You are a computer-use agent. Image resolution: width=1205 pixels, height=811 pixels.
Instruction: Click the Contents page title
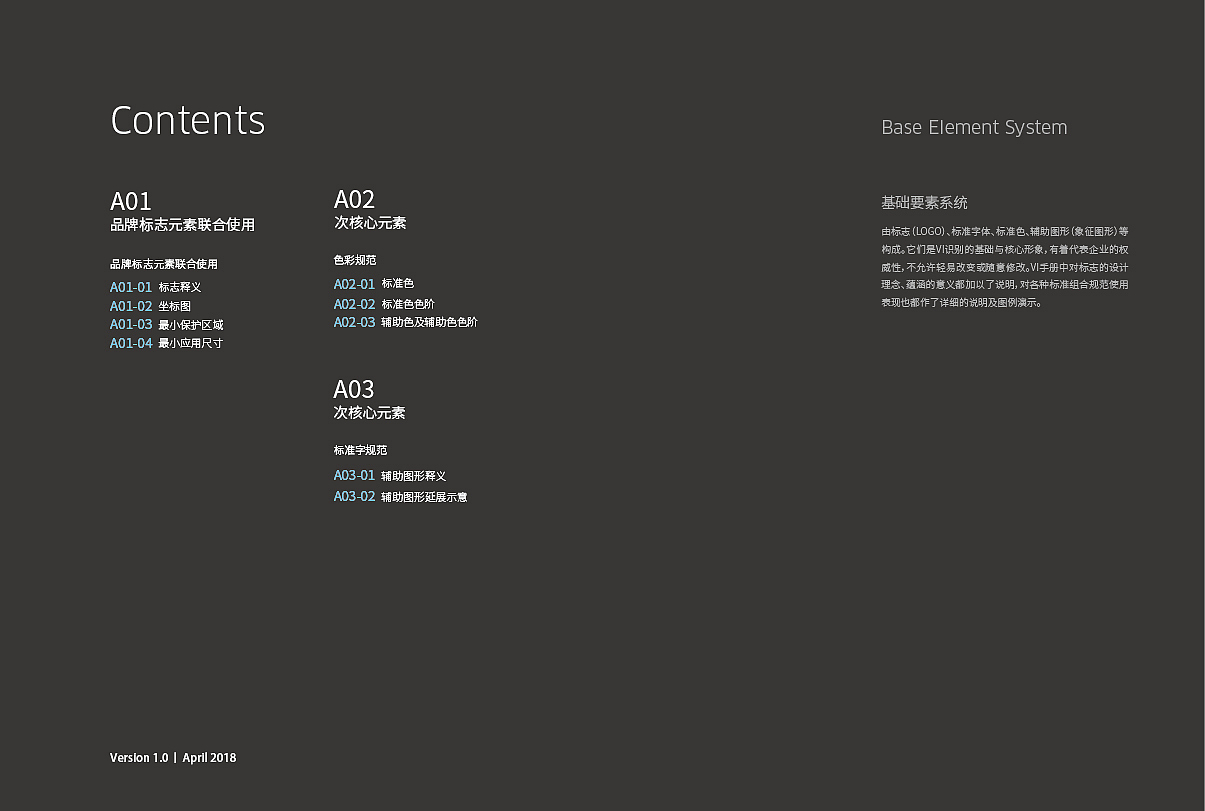[187, 120]
